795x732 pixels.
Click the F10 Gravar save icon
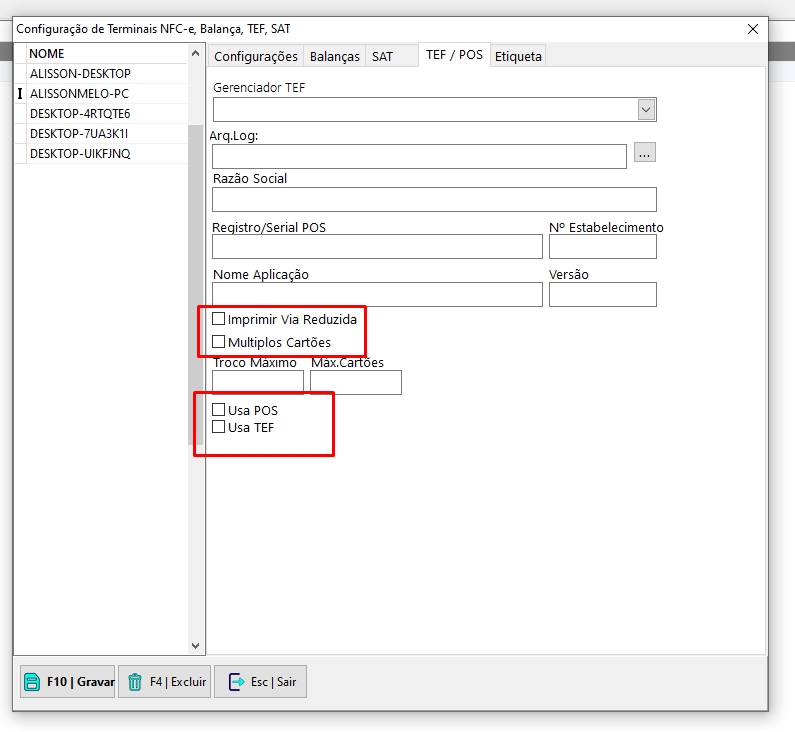[x=32, y=682]
